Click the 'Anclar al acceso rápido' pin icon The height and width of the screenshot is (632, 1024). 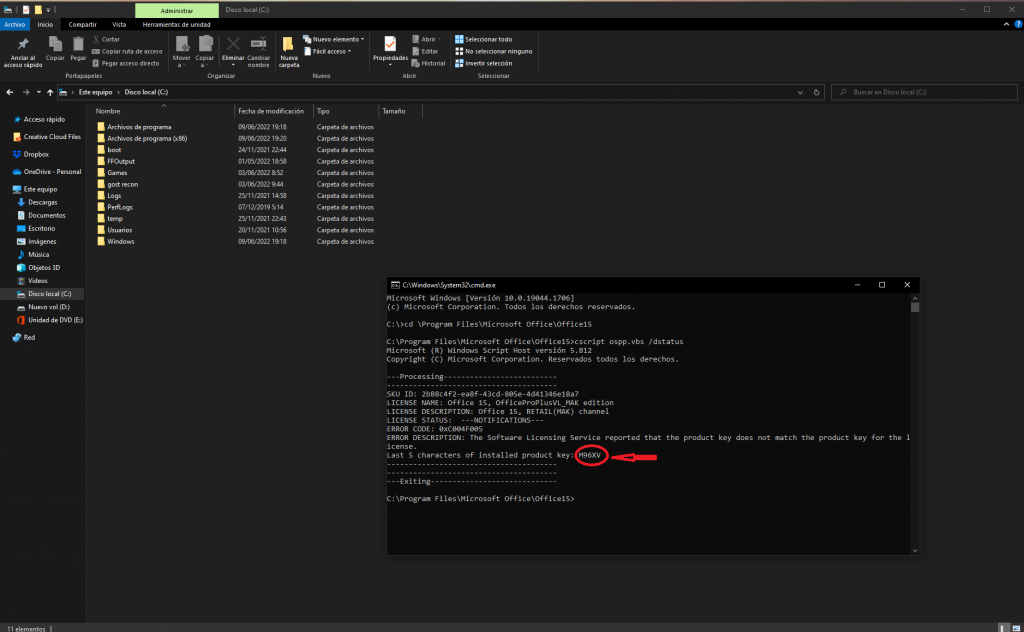tap(21, 46)
